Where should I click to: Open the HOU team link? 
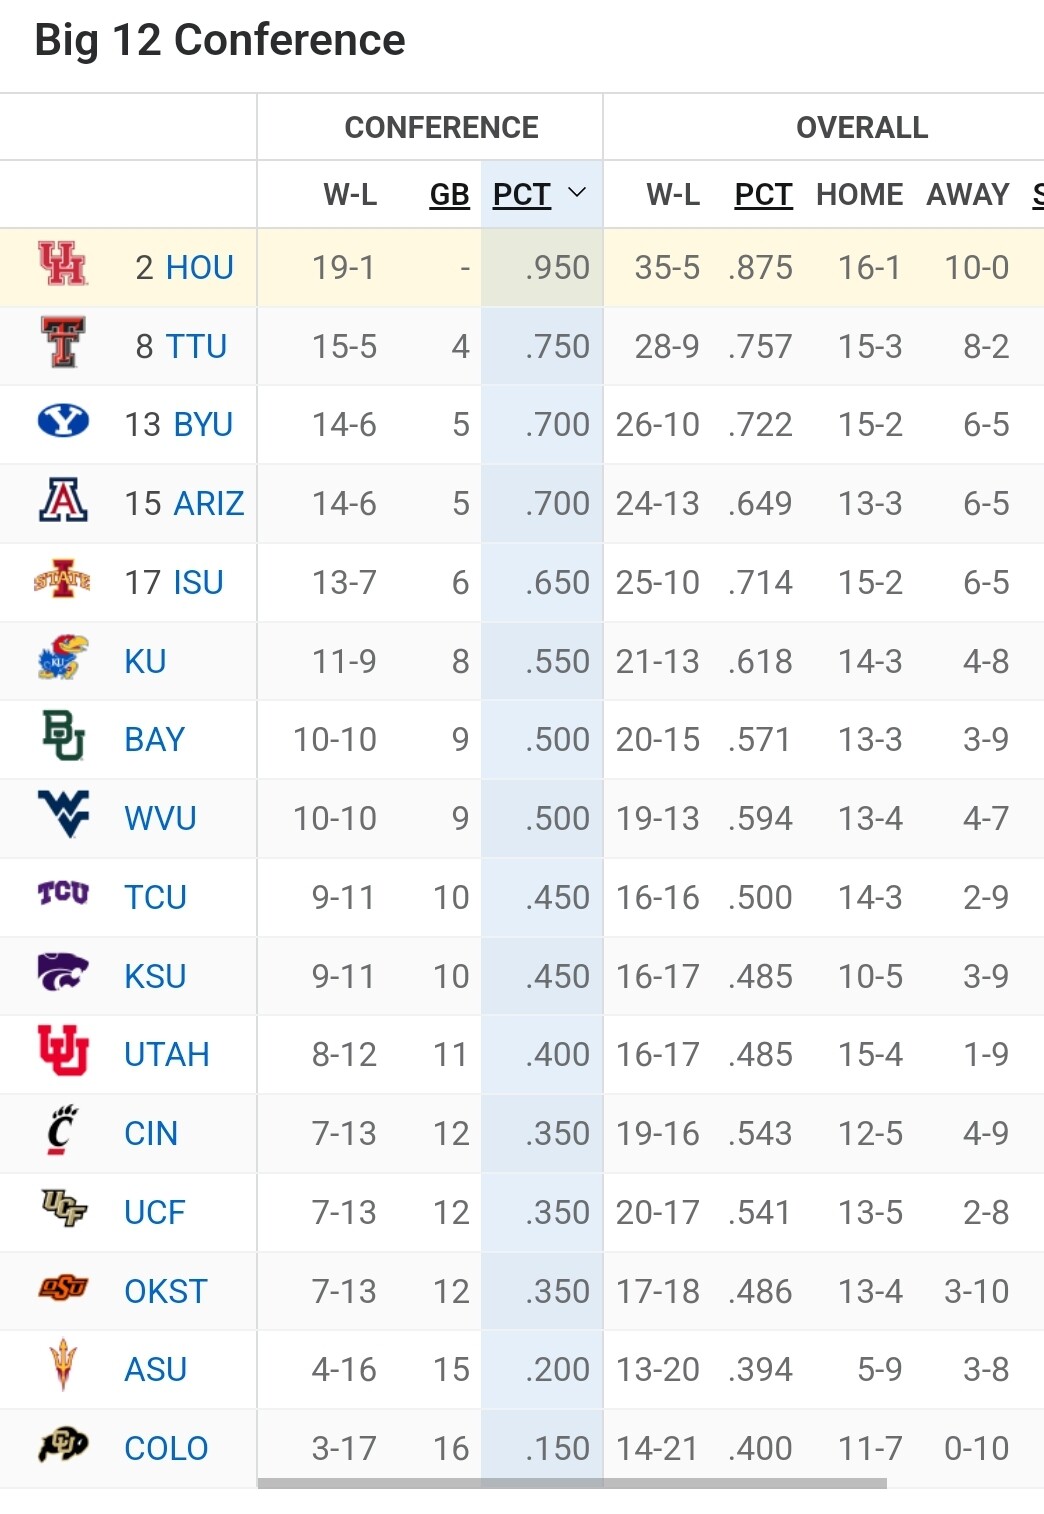coord(199,267)
